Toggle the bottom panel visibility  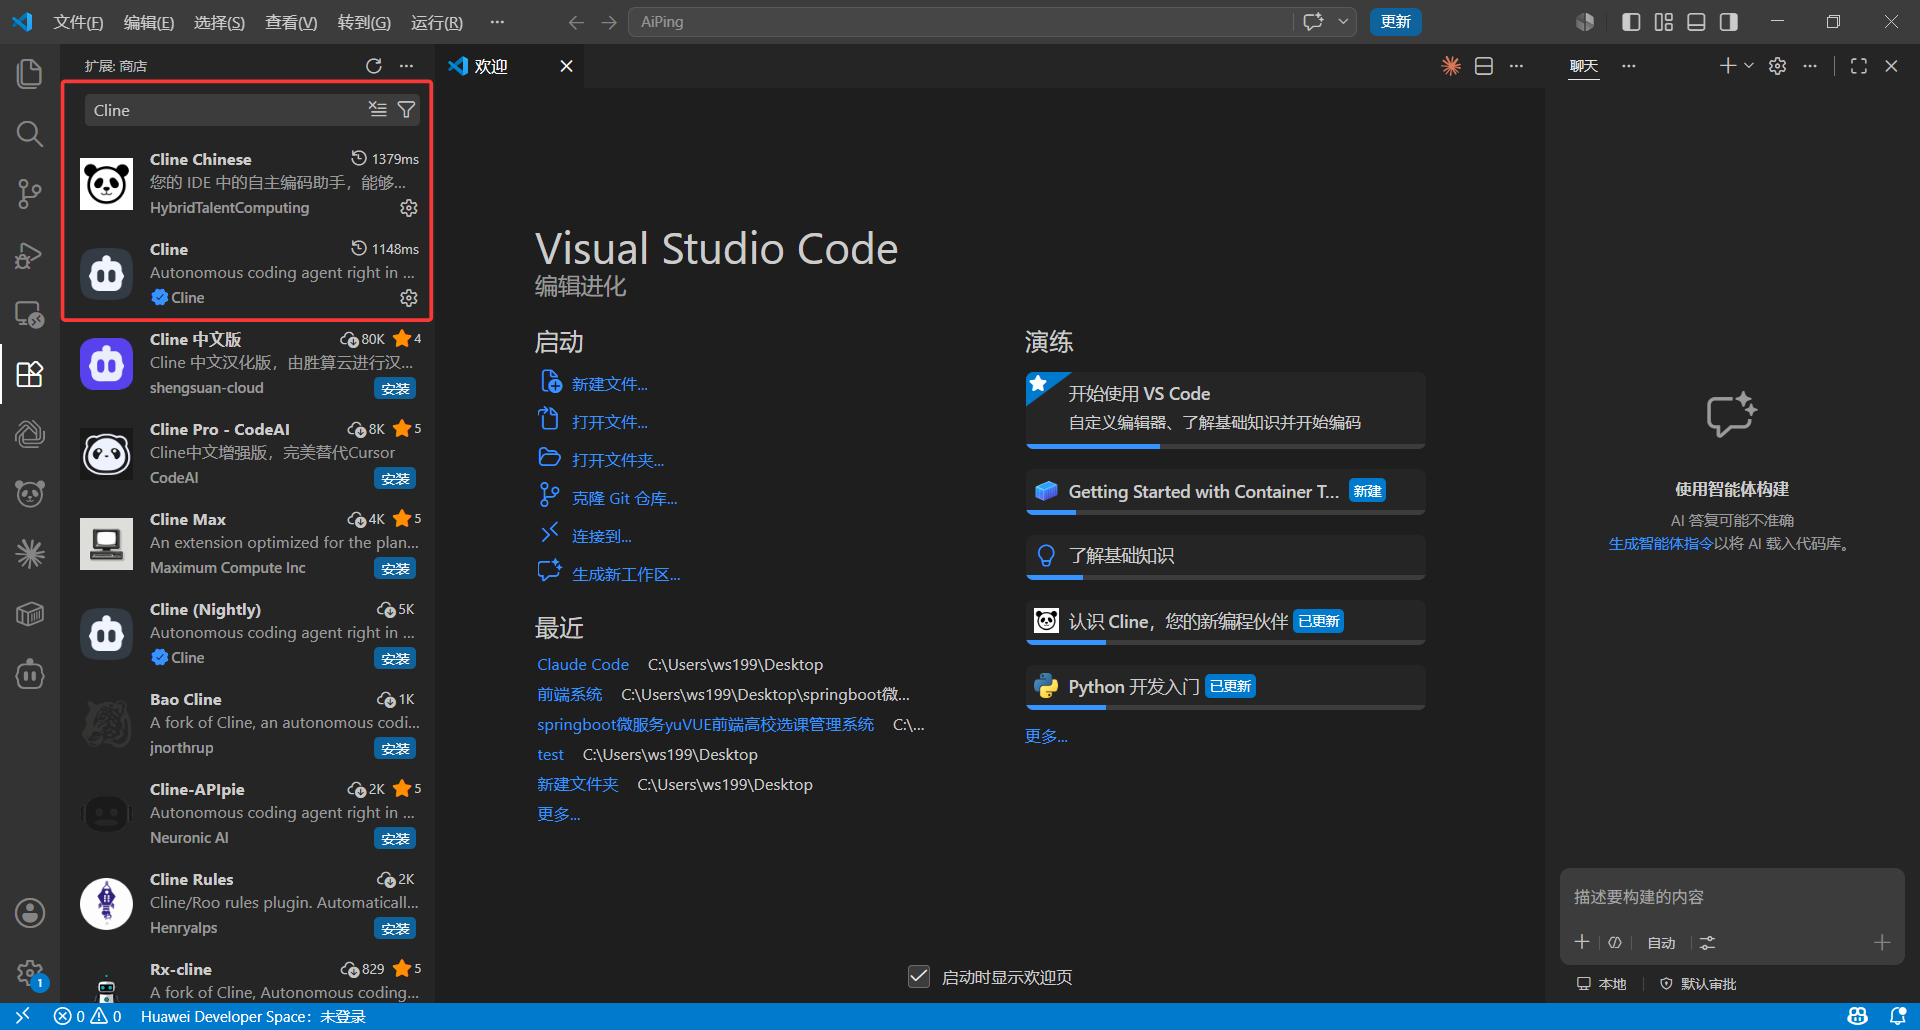click(1696, 22)
